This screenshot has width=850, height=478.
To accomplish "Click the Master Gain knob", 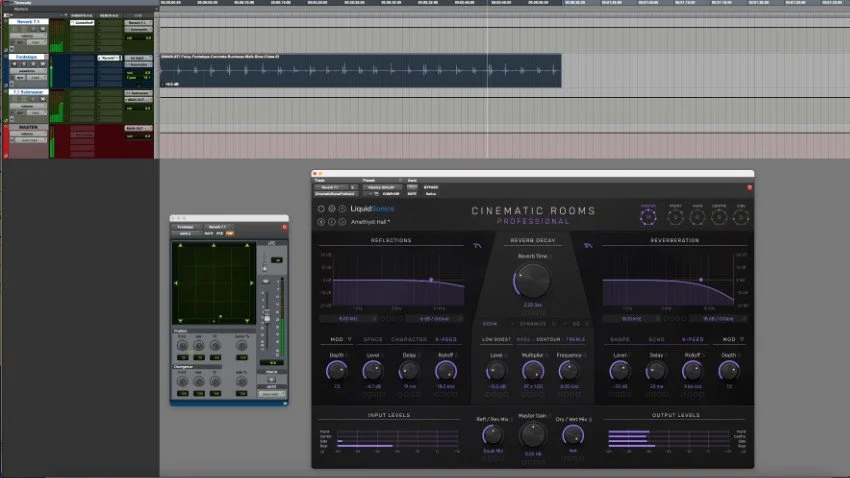I will 532,435.
